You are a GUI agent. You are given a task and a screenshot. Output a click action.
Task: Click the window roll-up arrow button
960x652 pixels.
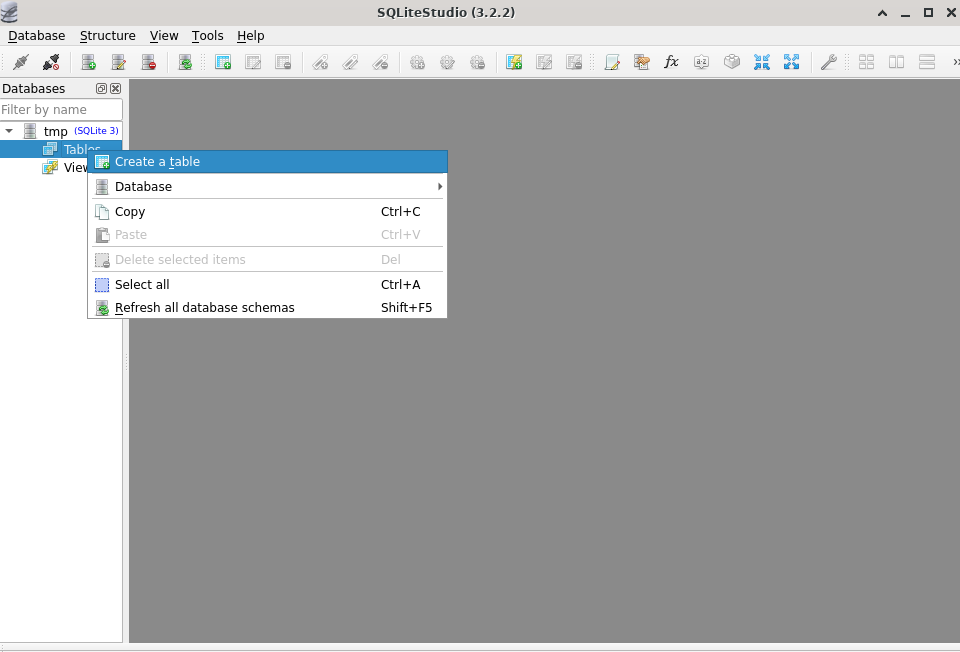pyautogui.click(x=882, y=13)
